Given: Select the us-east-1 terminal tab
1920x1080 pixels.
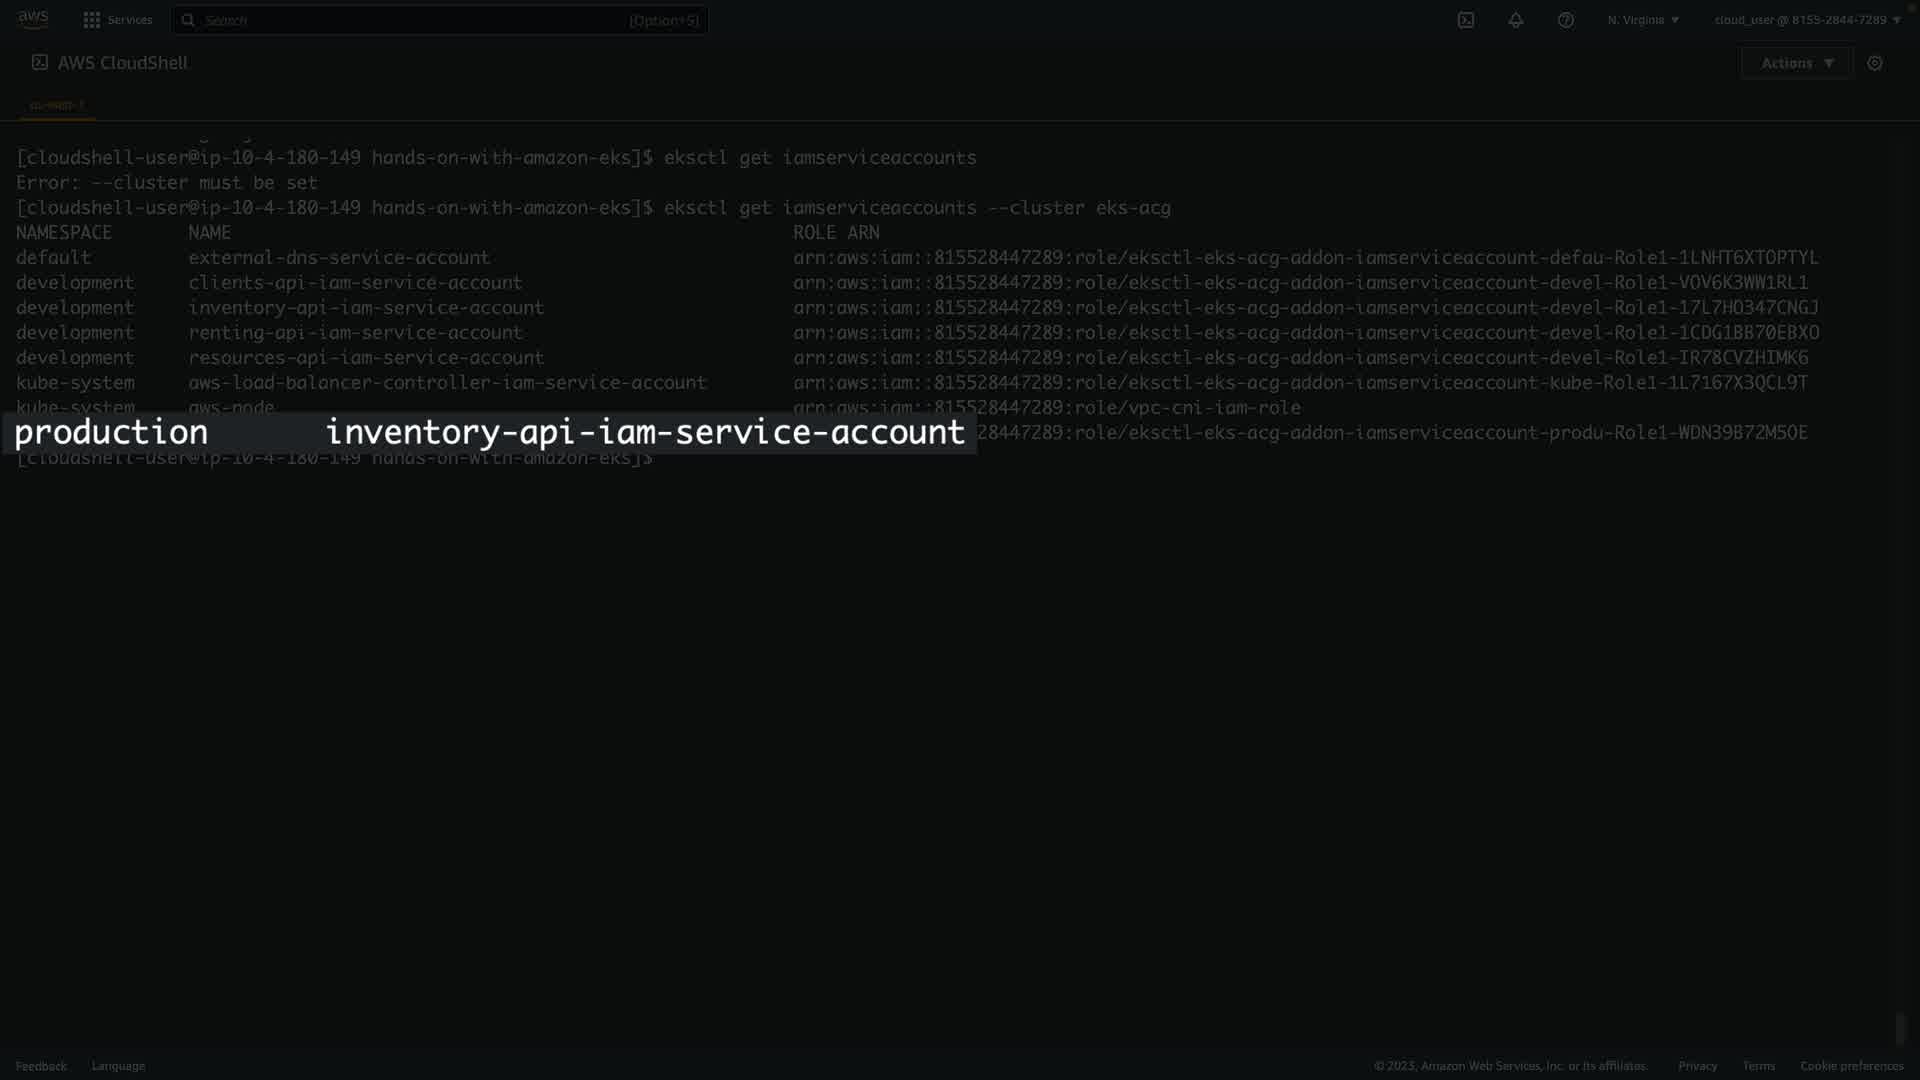Looking at the screenshot, I should coord(57,105).
